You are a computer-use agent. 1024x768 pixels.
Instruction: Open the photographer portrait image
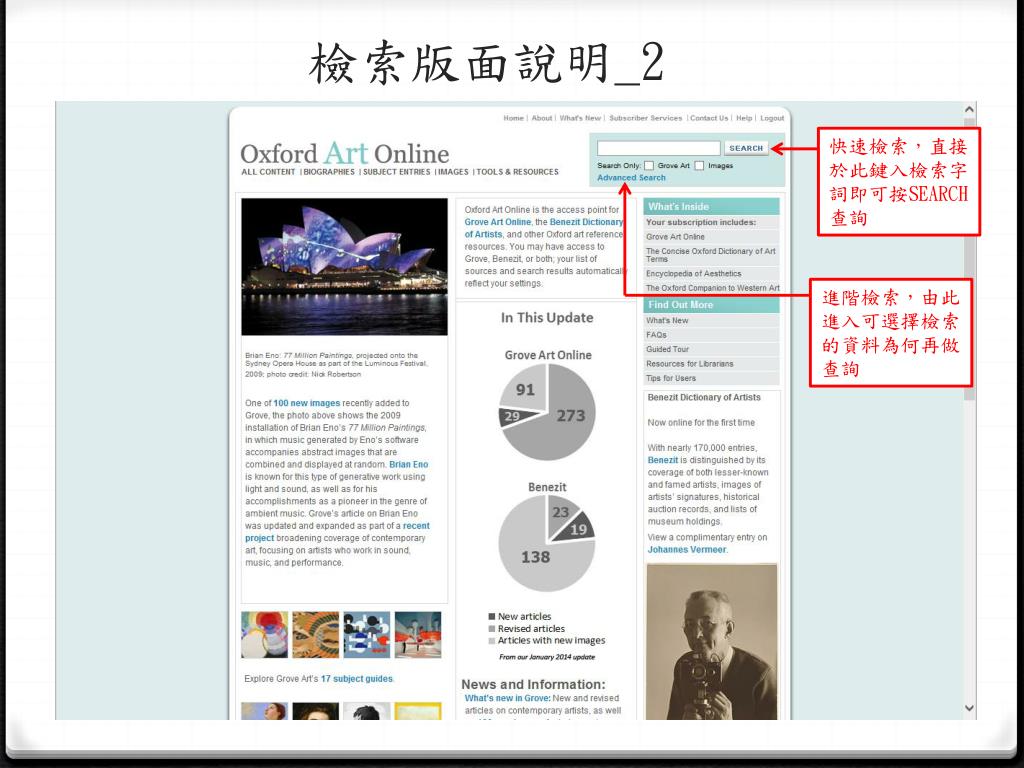click(711, 640)
